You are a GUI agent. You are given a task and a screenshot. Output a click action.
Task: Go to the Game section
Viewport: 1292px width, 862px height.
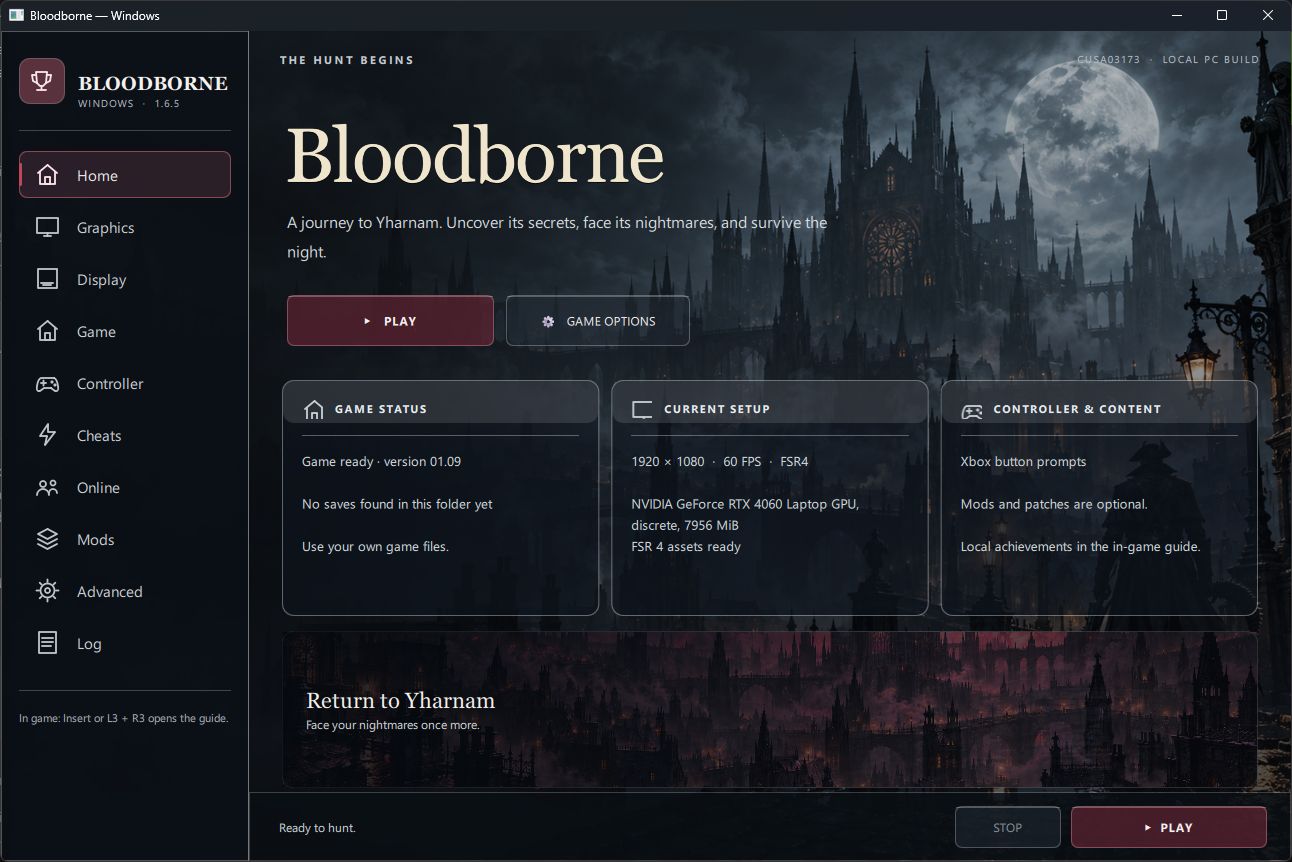tap(125, 331)
